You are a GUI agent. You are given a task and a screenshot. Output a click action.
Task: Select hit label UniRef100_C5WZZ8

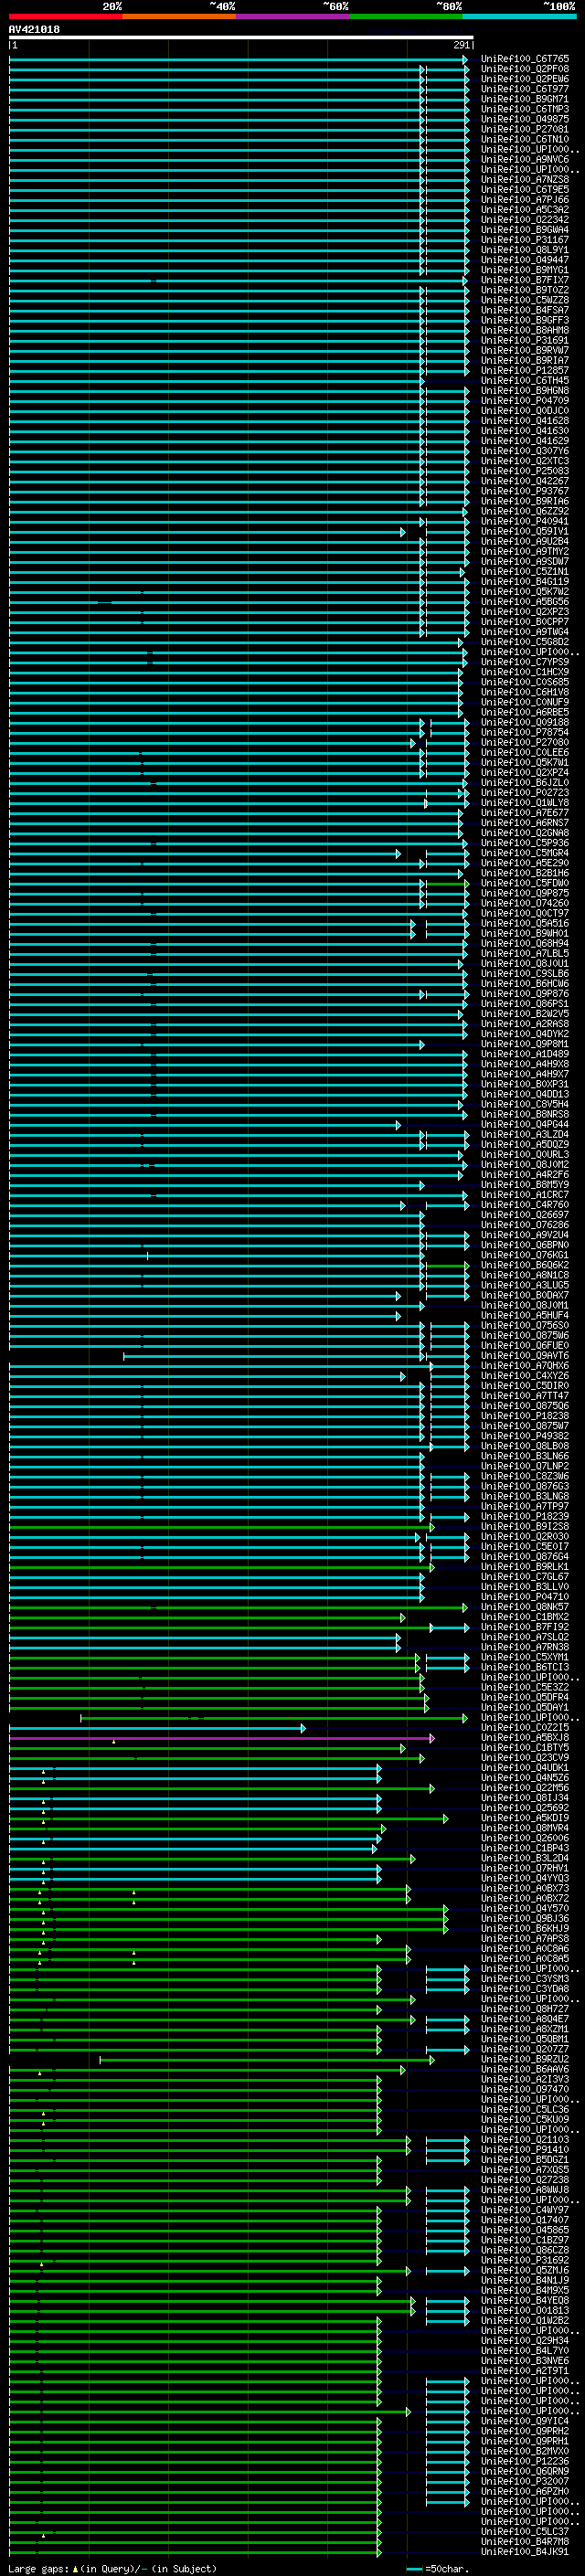(525, 300)
